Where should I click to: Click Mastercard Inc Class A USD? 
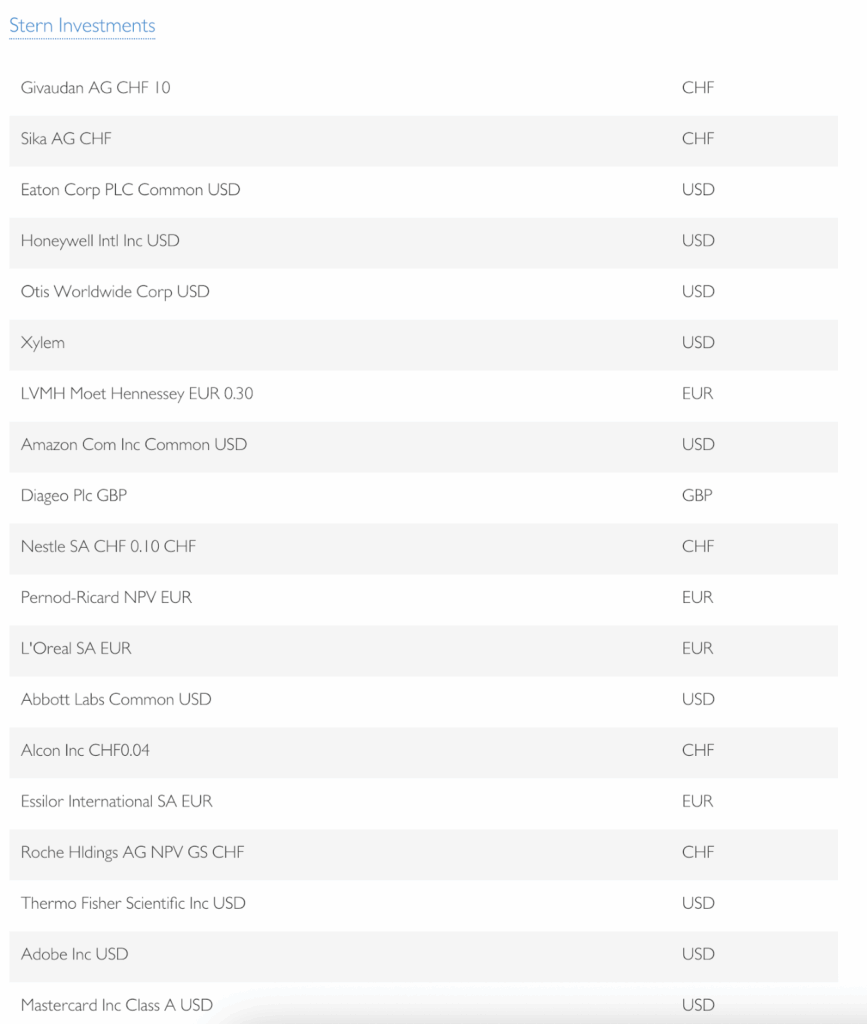[x=116, y=1005]
